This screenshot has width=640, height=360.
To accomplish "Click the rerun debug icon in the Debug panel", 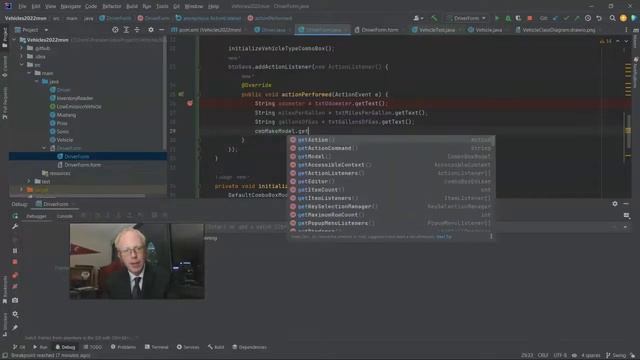I will [x=15, y=216].
